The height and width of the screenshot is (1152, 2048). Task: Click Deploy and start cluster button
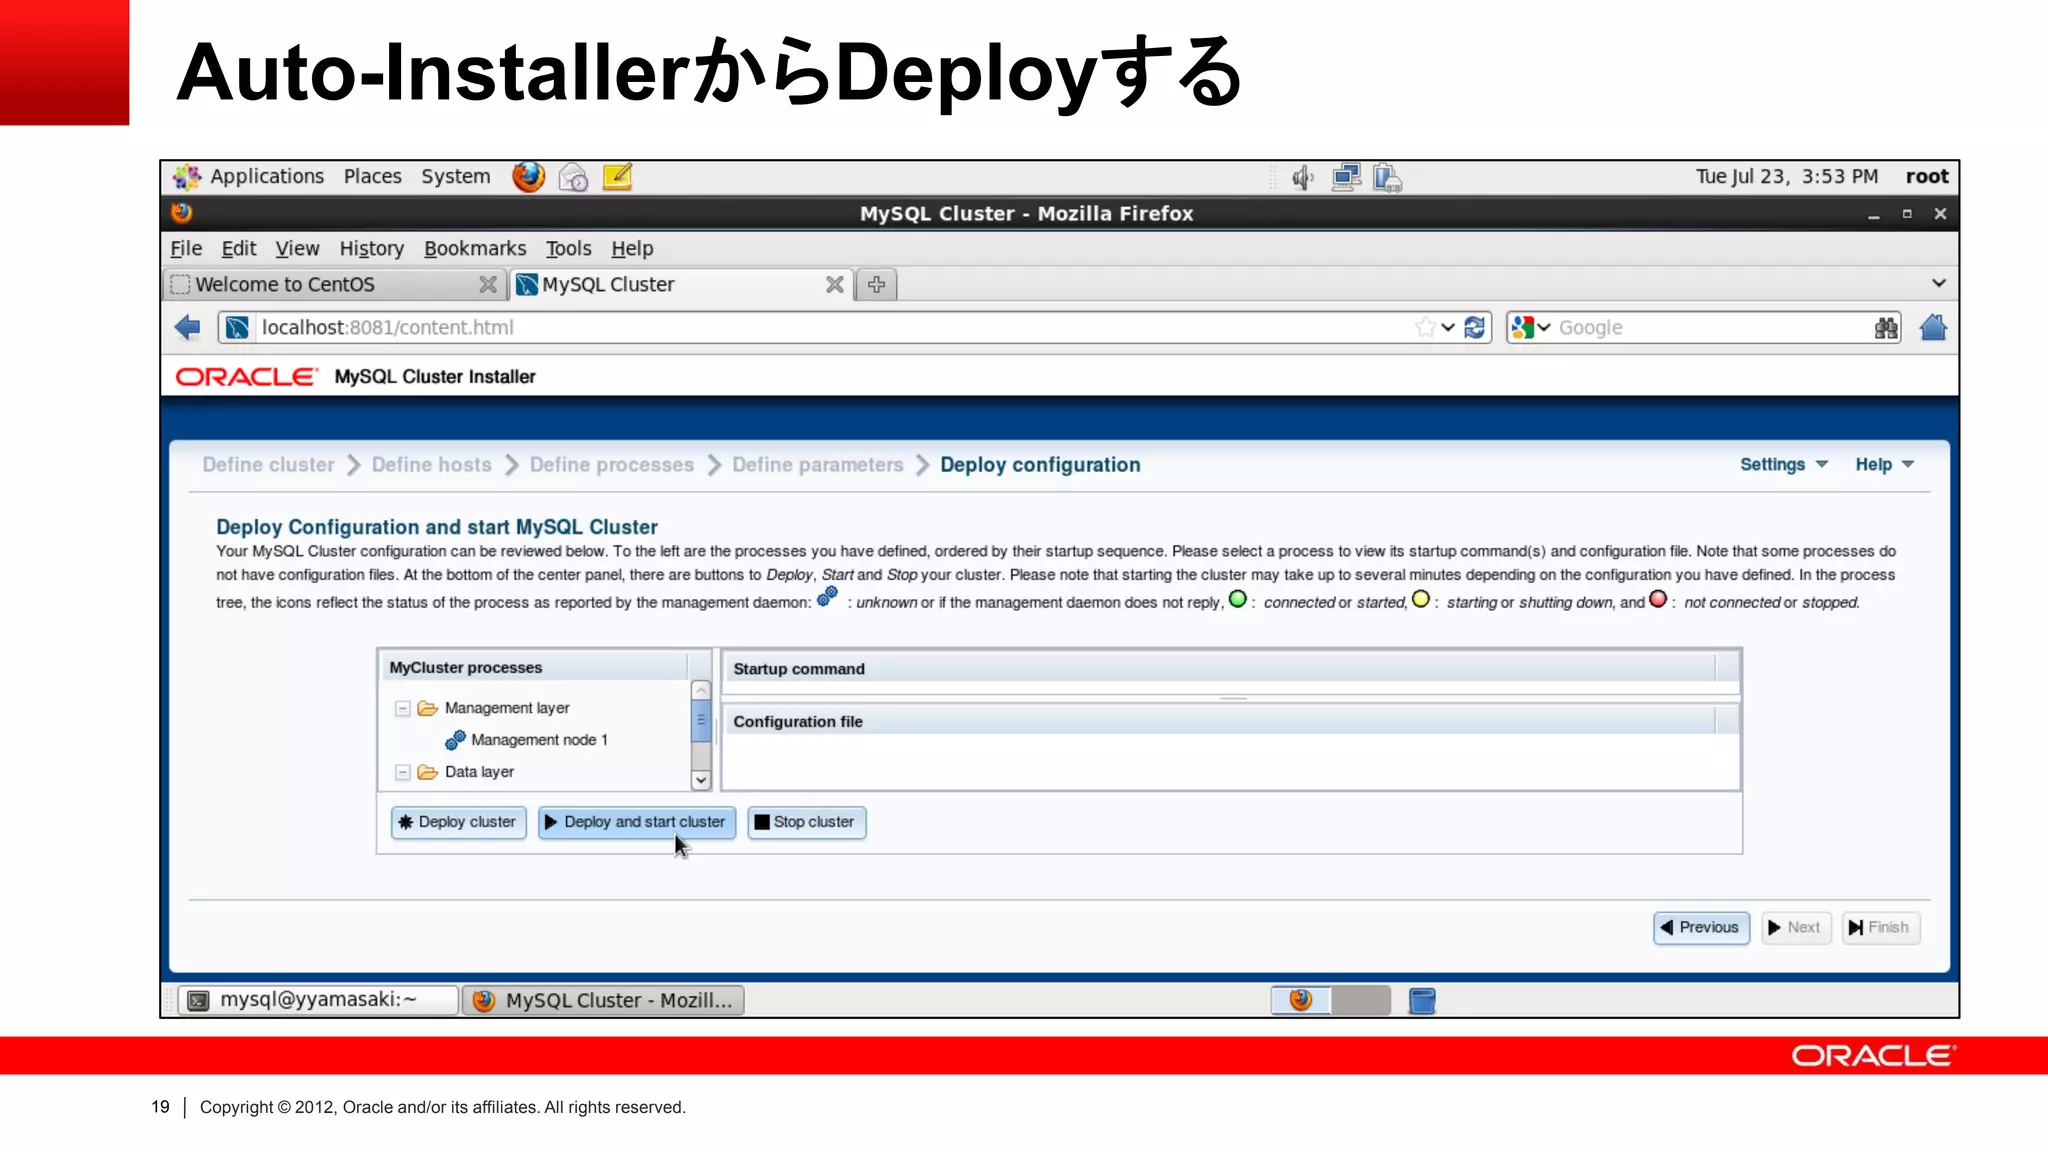tap(636, 822)
